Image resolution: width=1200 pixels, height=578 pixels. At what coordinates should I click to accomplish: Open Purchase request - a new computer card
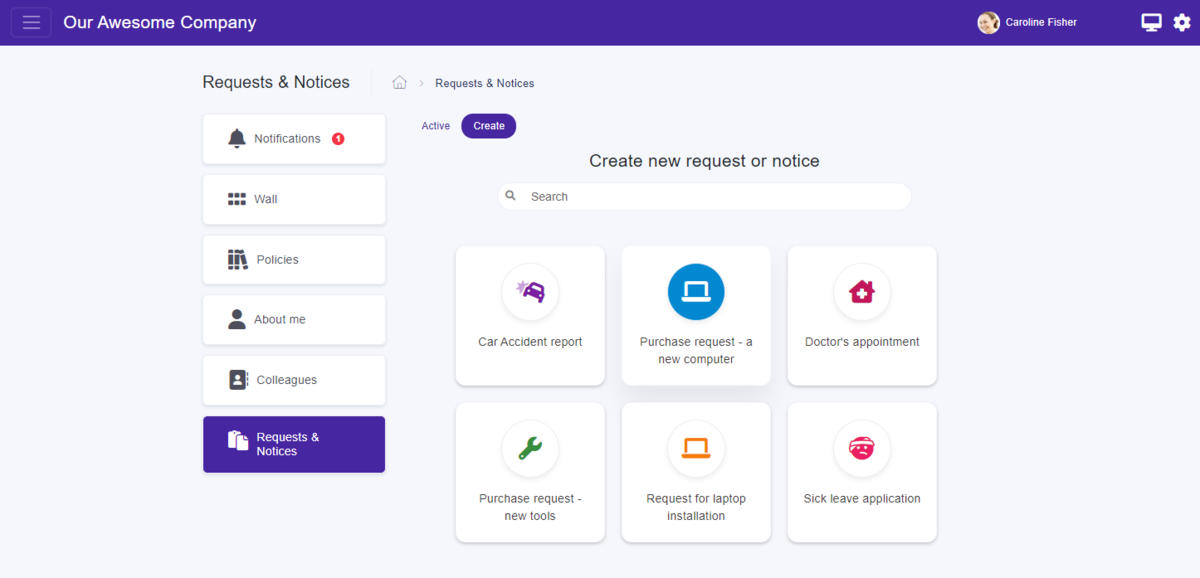pos(696,316)
